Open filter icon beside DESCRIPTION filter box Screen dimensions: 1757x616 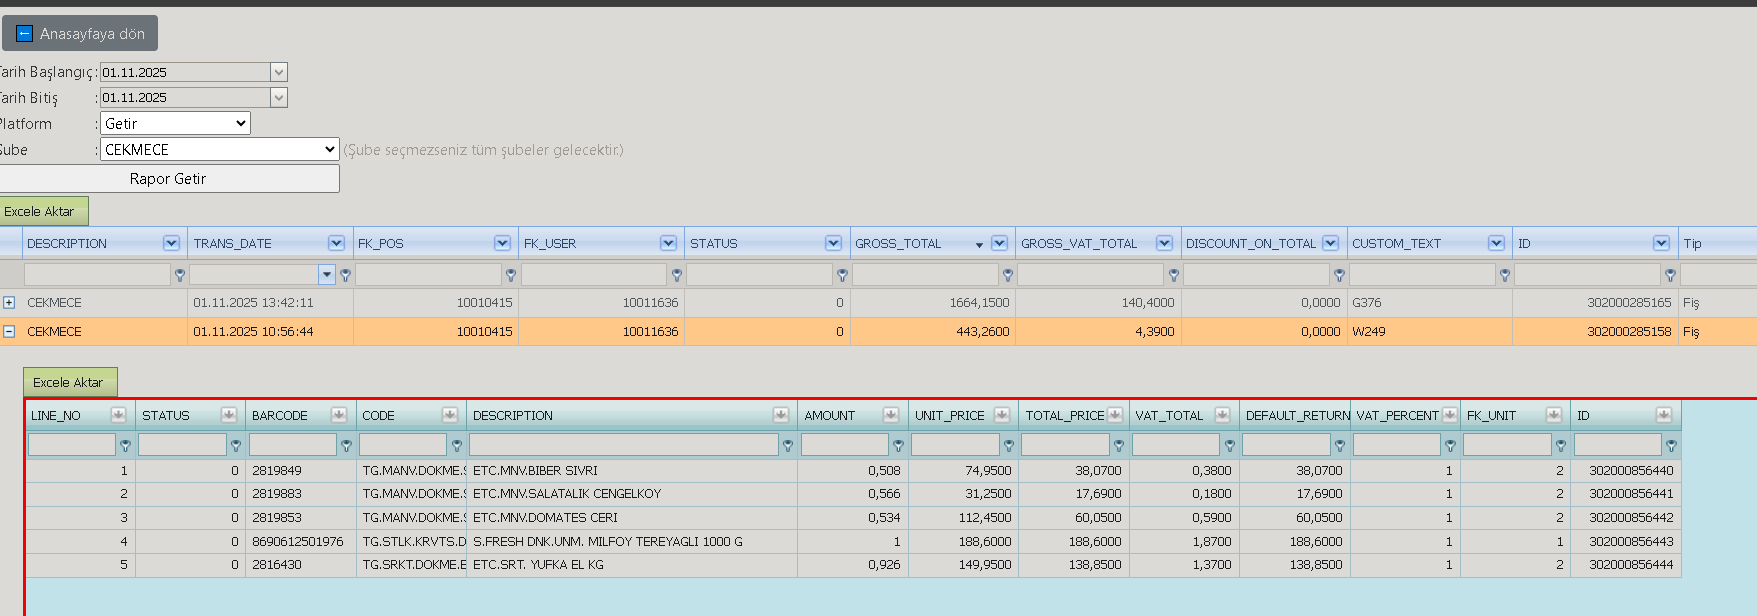180,274
